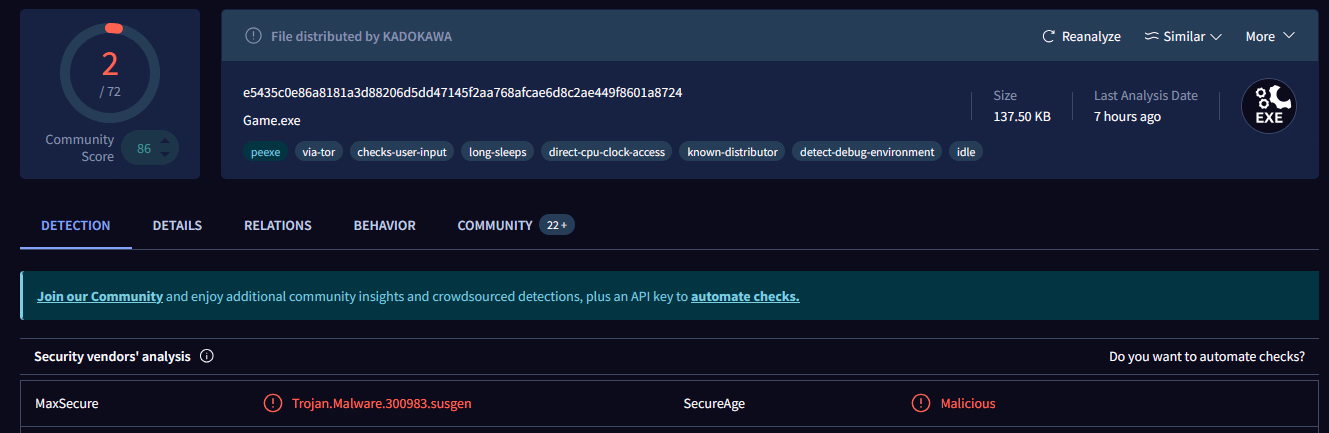The height and width of the screenshot is (433, 1329).
Task: Click info icon beside Security vendors' analysis
Action: tap(207, 357)
